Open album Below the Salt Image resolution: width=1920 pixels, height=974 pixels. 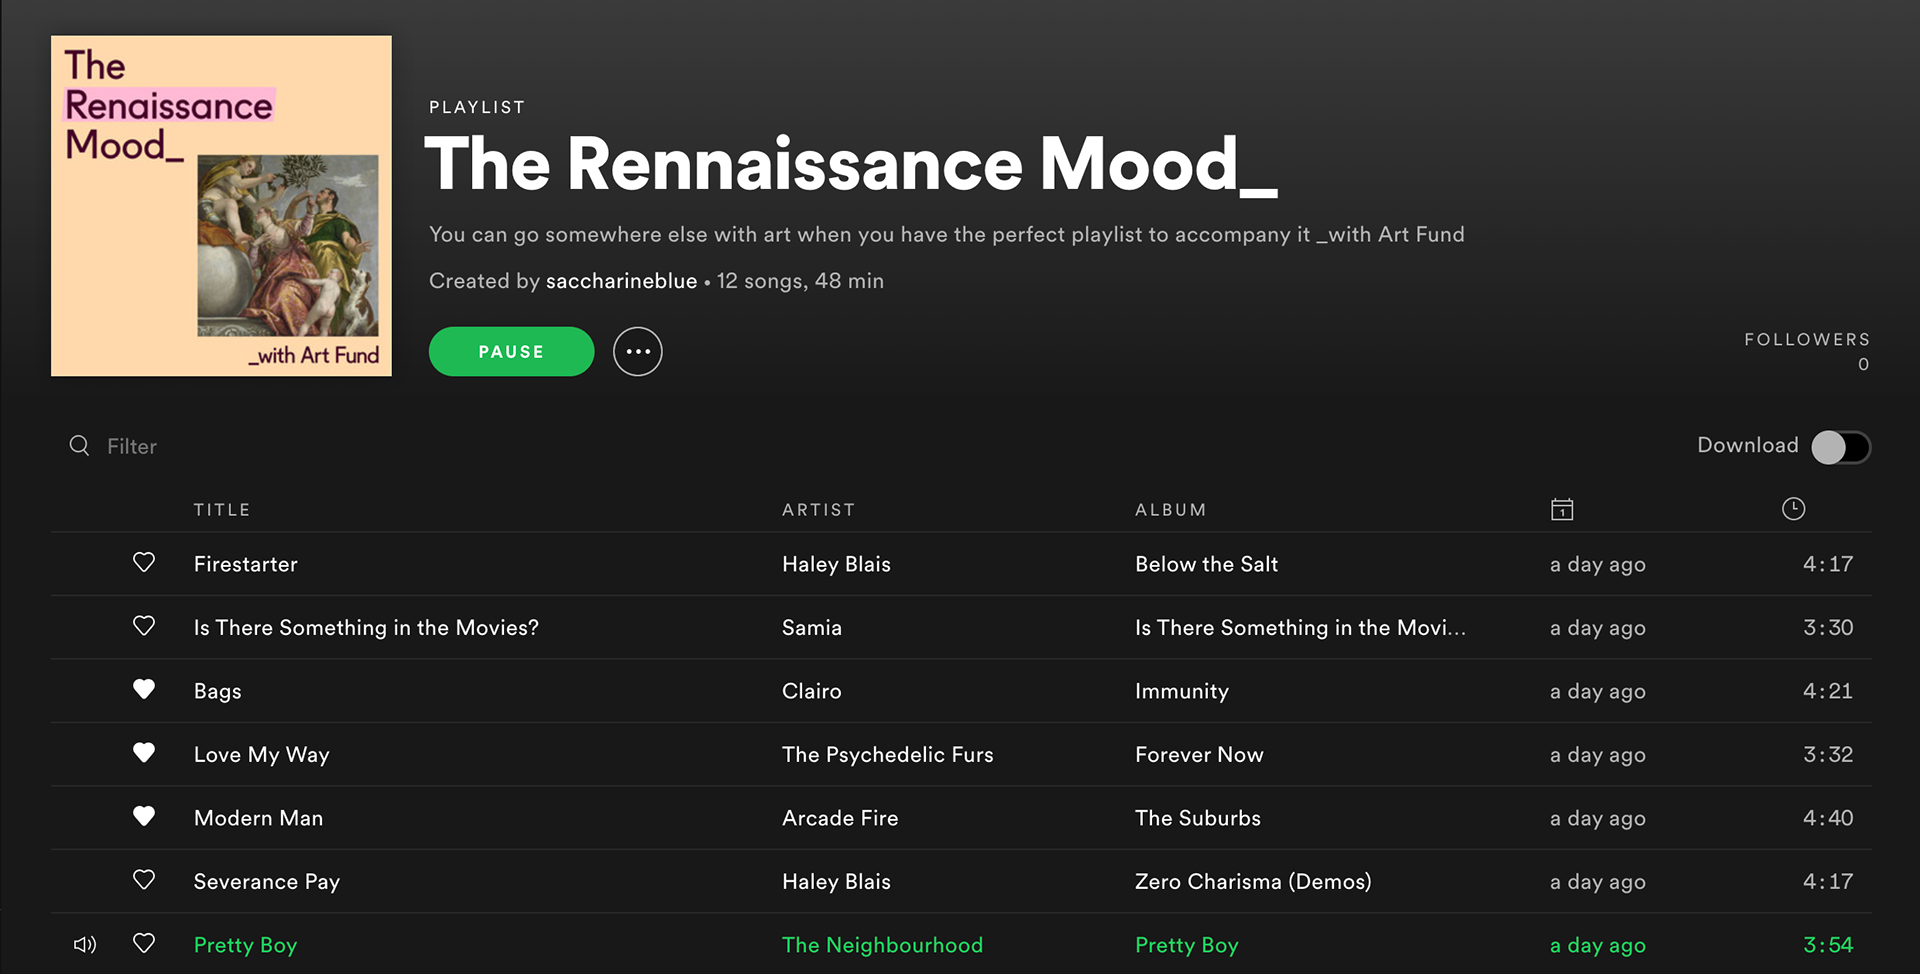click(x=1206, y=564)
